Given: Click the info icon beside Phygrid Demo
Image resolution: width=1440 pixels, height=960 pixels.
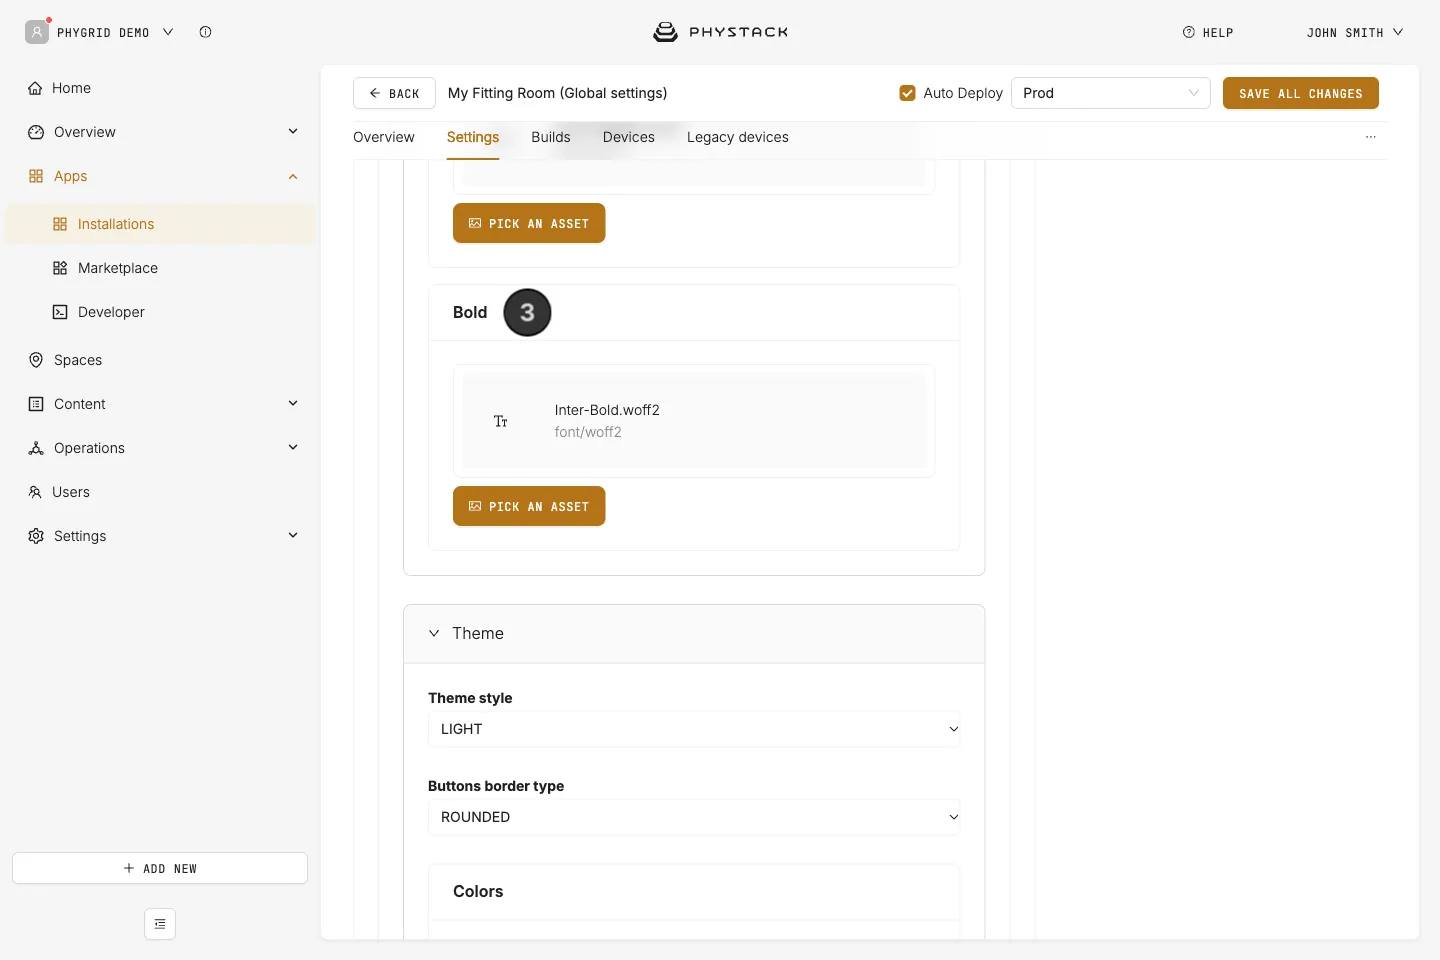Looking at the screenshot, I should pyautogui.click(x=205, y=32).
